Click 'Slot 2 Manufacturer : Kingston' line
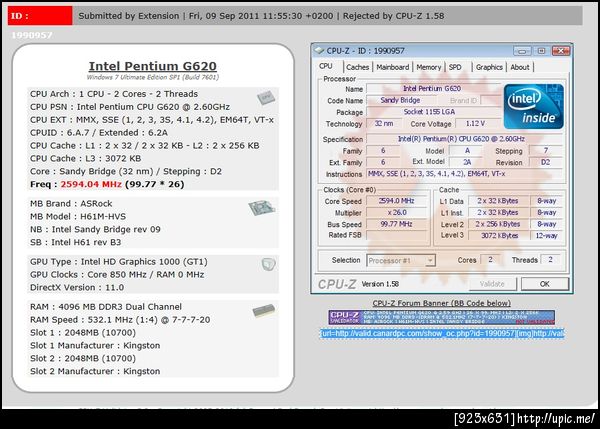The height and width of the screenshot is (429, 600). tap(95, 371)
